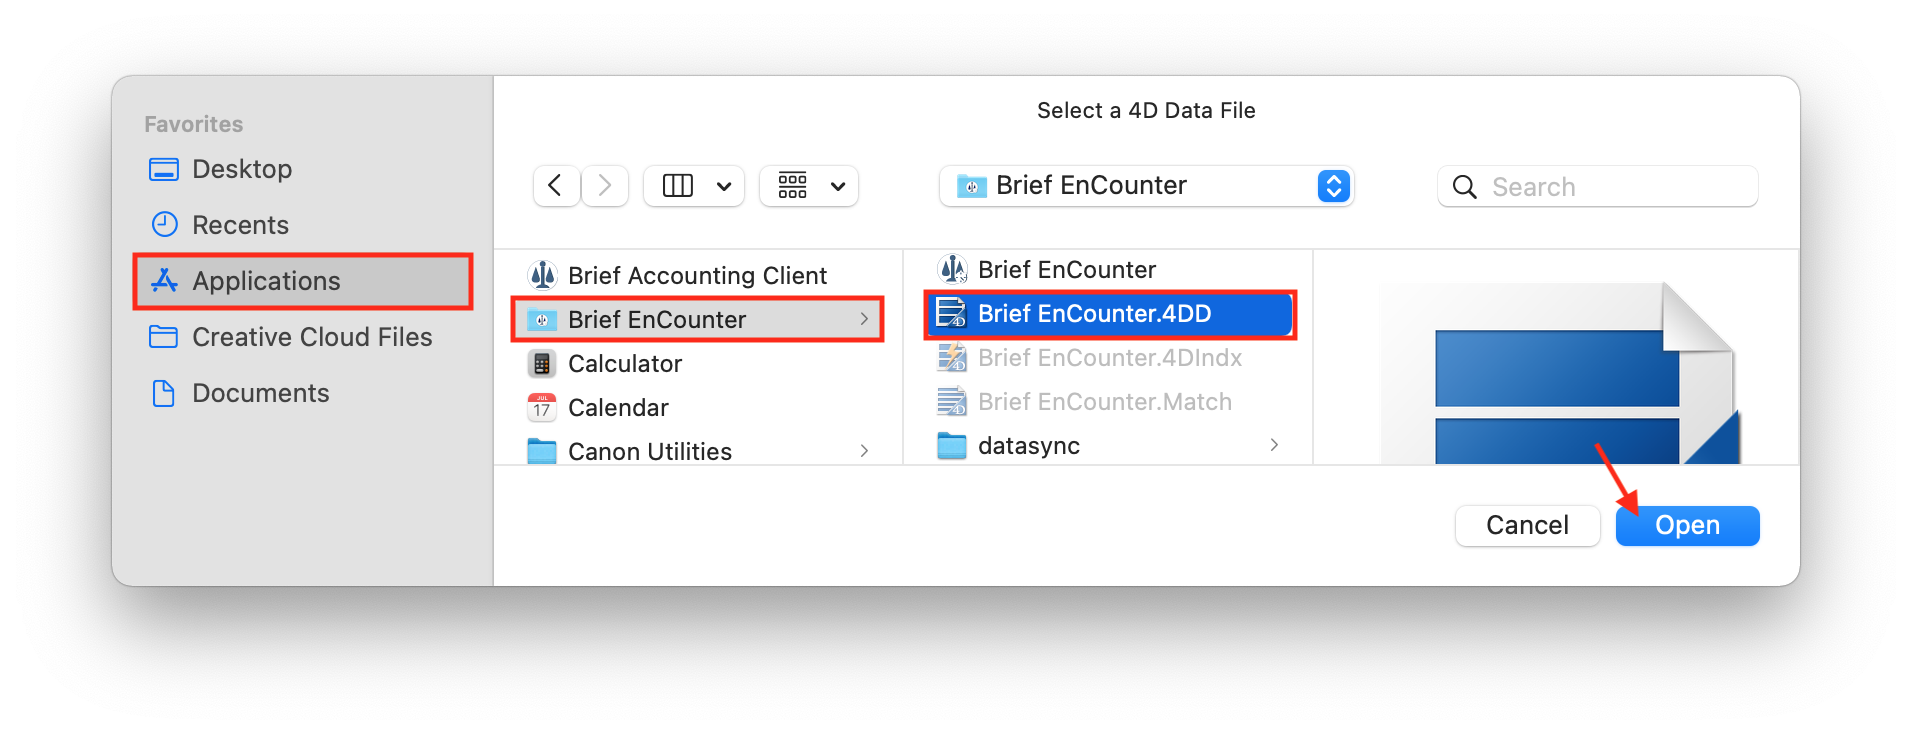Screen dimensions: 1912x734
Task: Expand the Canon Utilities folder chevron
Action: [864, 452]
